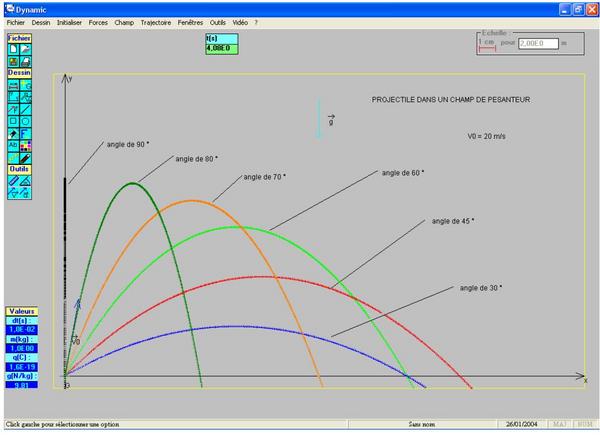Viewport: 600px width, 438px height.
Task: Select the paint bucket fill tool
Action: pyautogui.click(x=13, y=134)
